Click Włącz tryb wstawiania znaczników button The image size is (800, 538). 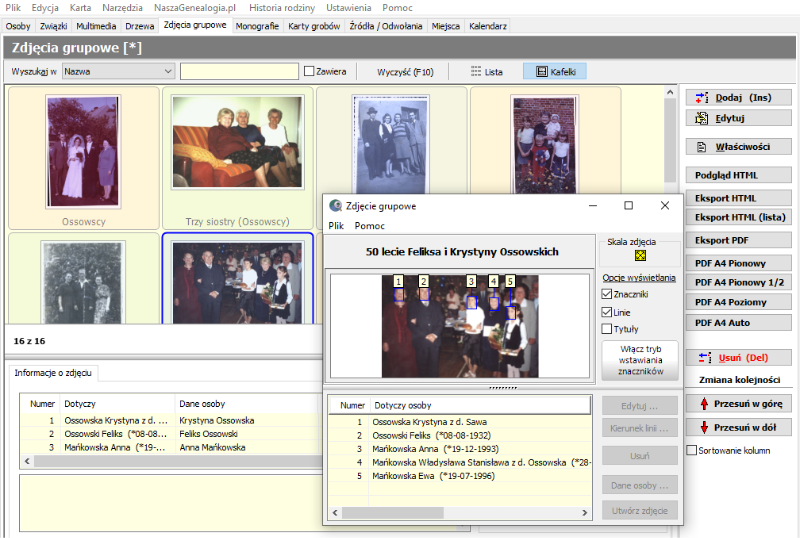pyautogui.click(x=640, y=360)
